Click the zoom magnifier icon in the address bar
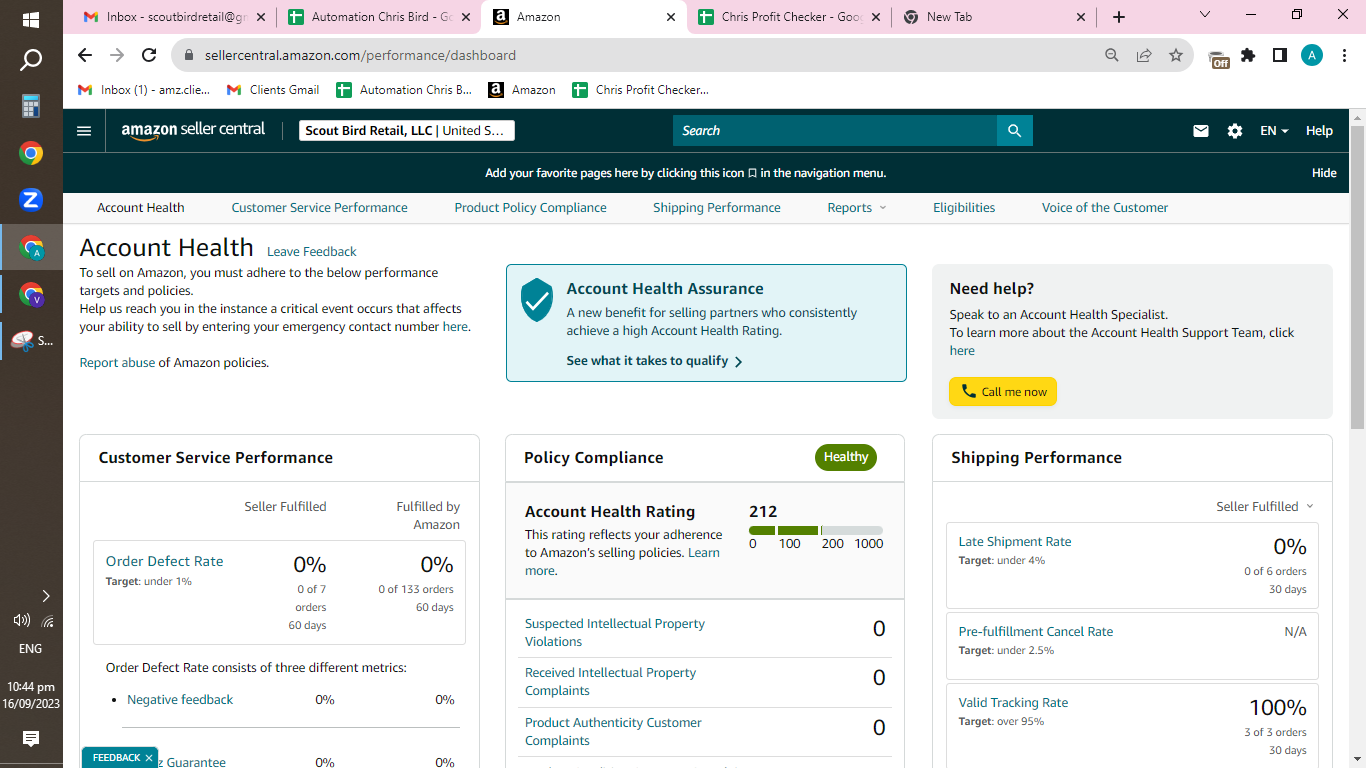This screenshot has height=768, width=1366. point(1112,56)
